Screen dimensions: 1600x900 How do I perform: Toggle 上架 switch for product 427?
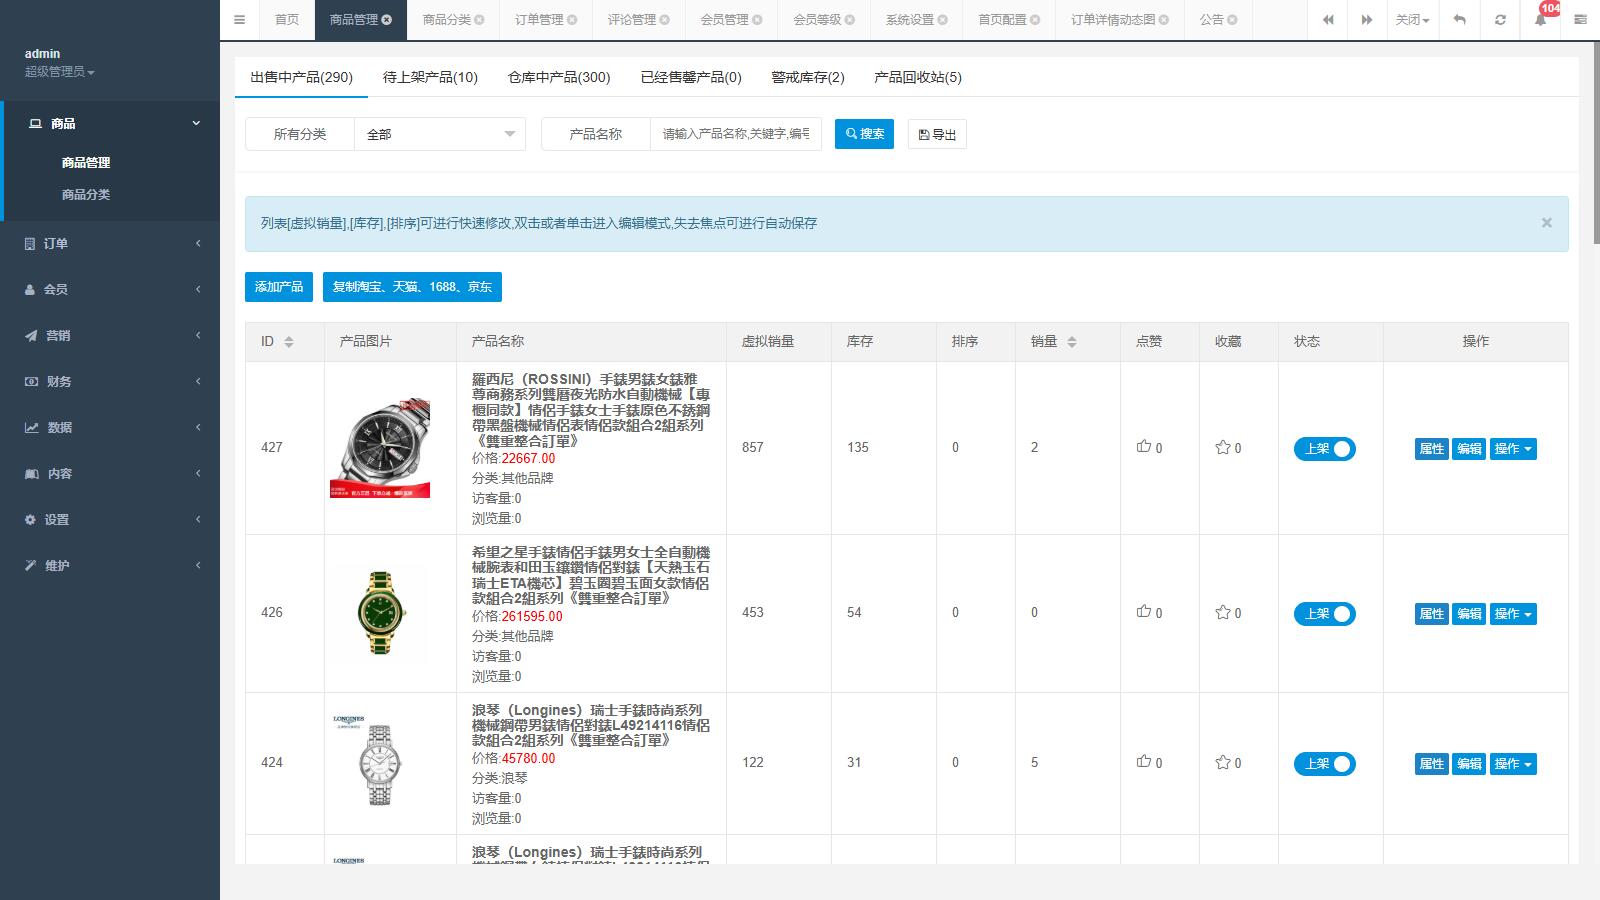pos(1324,449)
